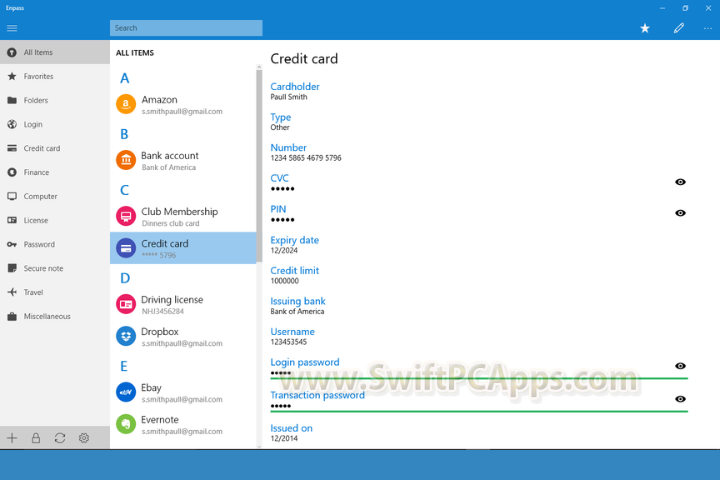Select the Dropbox icon in list

pos(126,336)
